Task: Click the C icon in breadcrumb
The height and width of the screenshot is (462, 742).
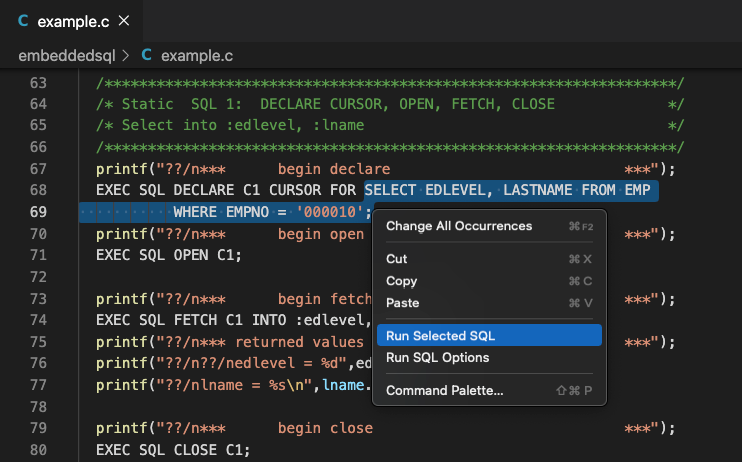Action: [146, 55]
